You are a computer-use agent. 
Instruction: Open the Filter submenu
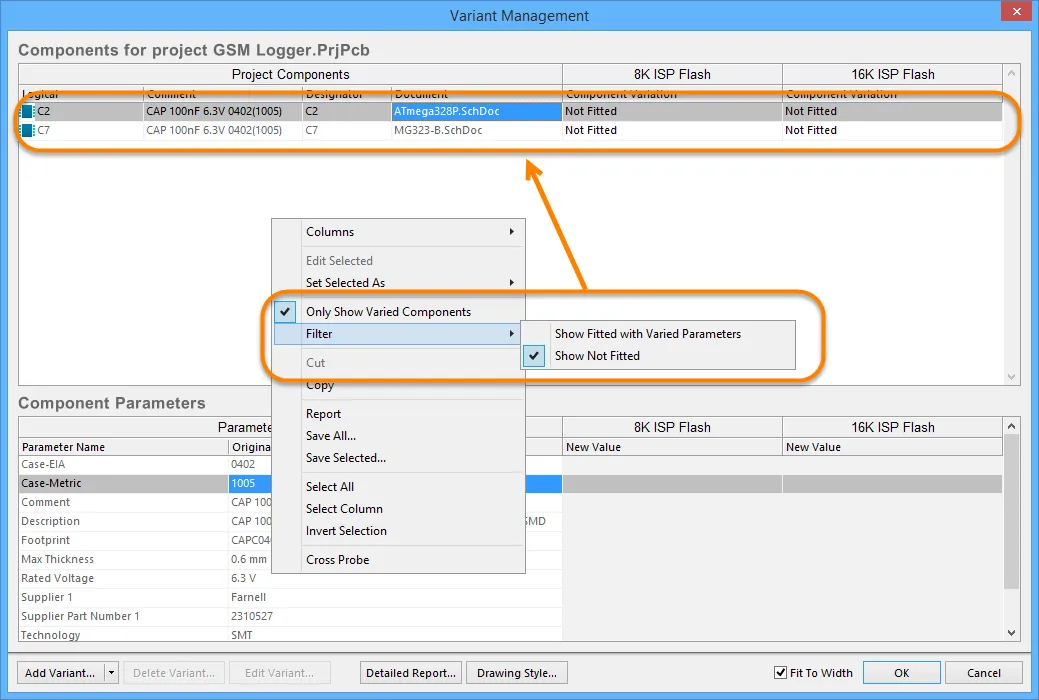pyautogui.click(x=398, y=334)
